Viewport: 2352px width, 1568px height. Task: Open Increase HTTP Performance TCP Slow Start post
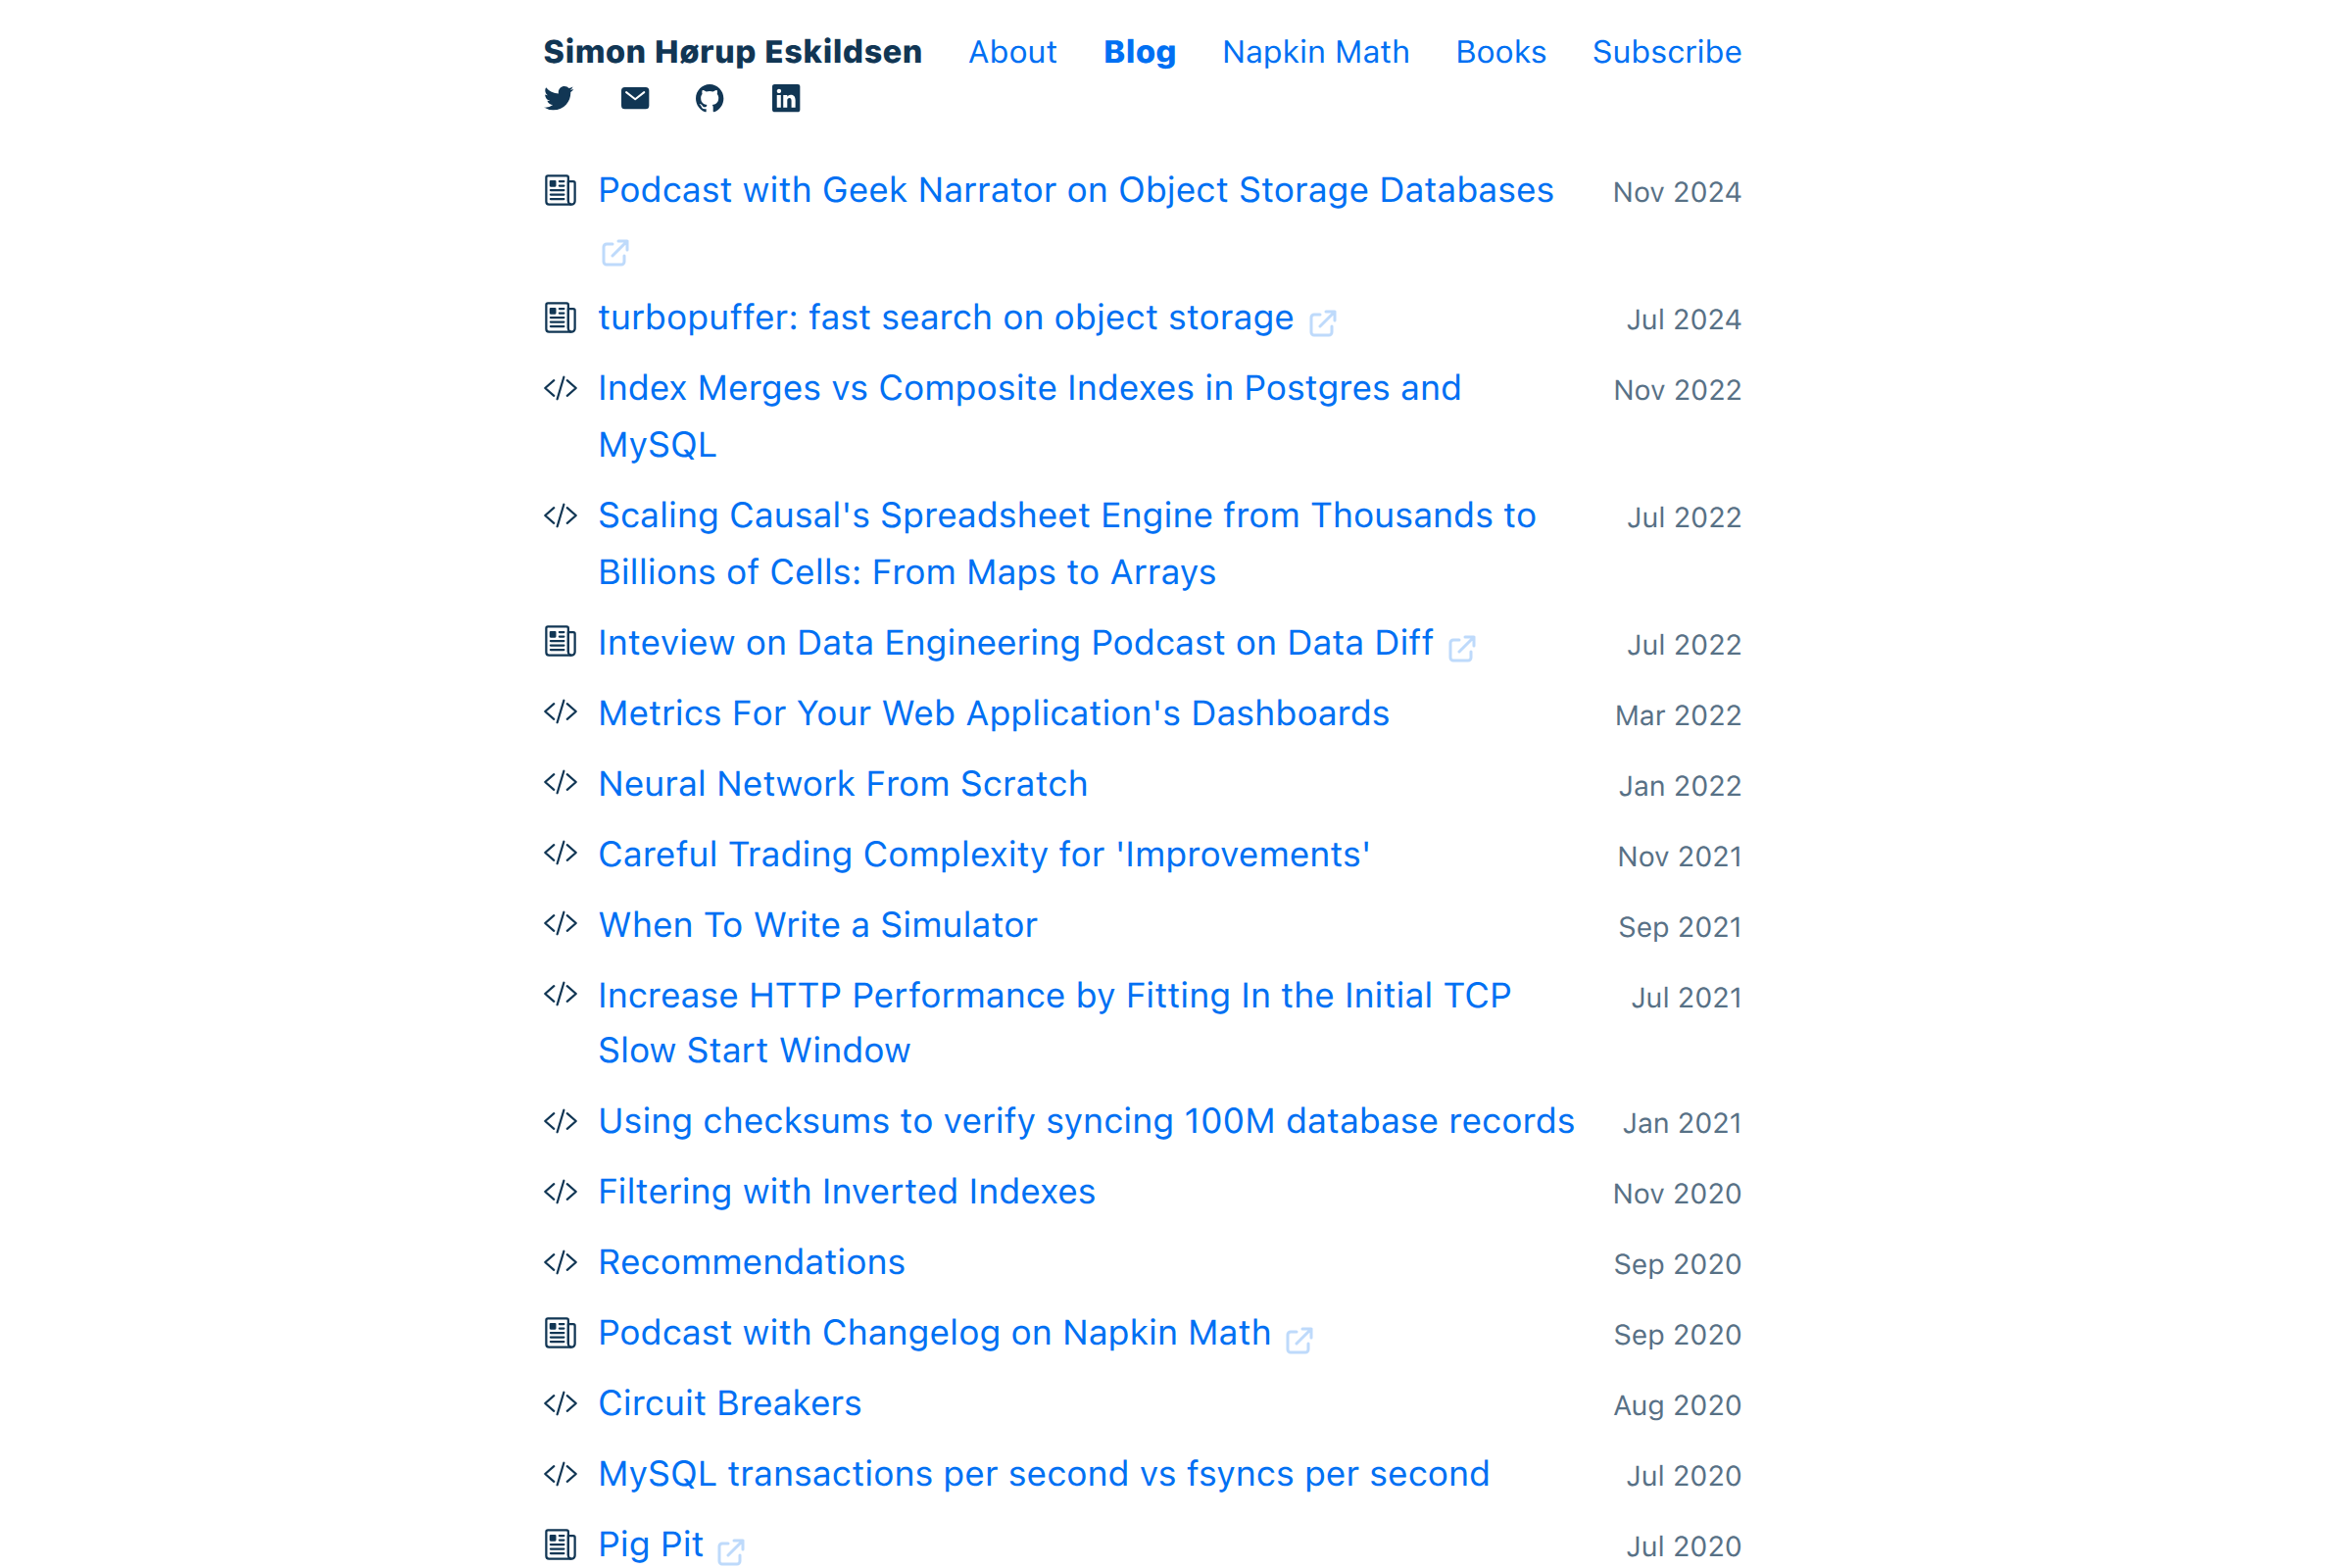(1055, 1023)
